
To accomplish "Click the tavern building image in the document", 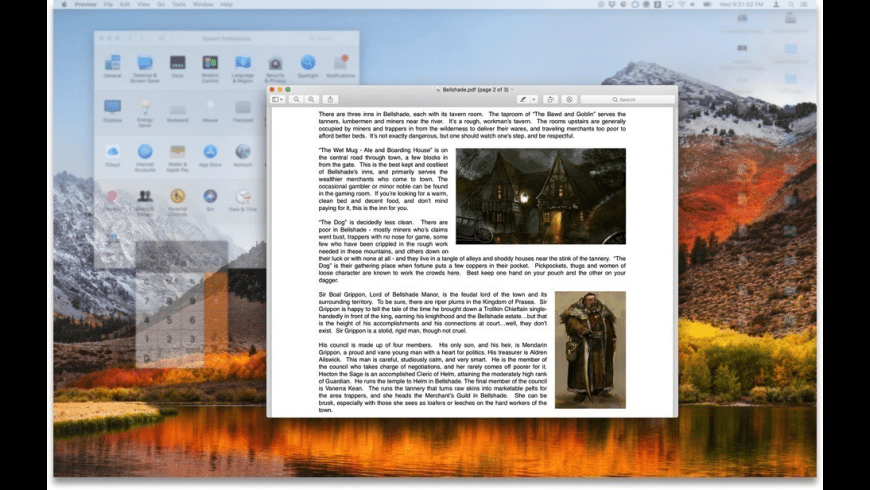I will [540, 196].
